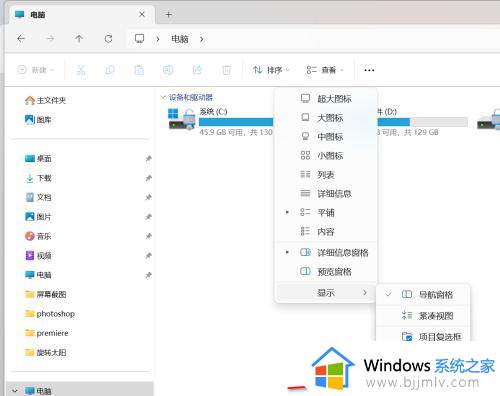Open the 查看 view dropdown
Viewport: 500px width, 396px height.
point(325,70)
